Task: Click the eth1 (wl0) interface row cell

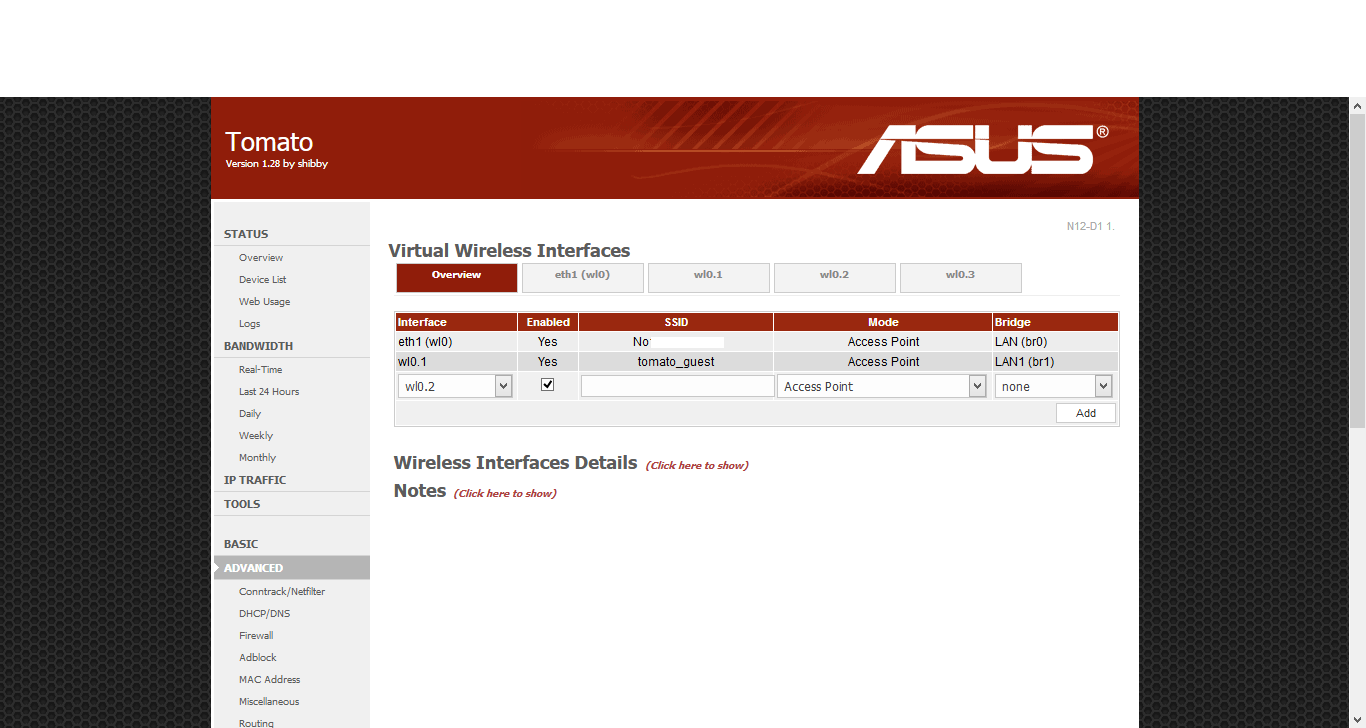Action: 456,342
